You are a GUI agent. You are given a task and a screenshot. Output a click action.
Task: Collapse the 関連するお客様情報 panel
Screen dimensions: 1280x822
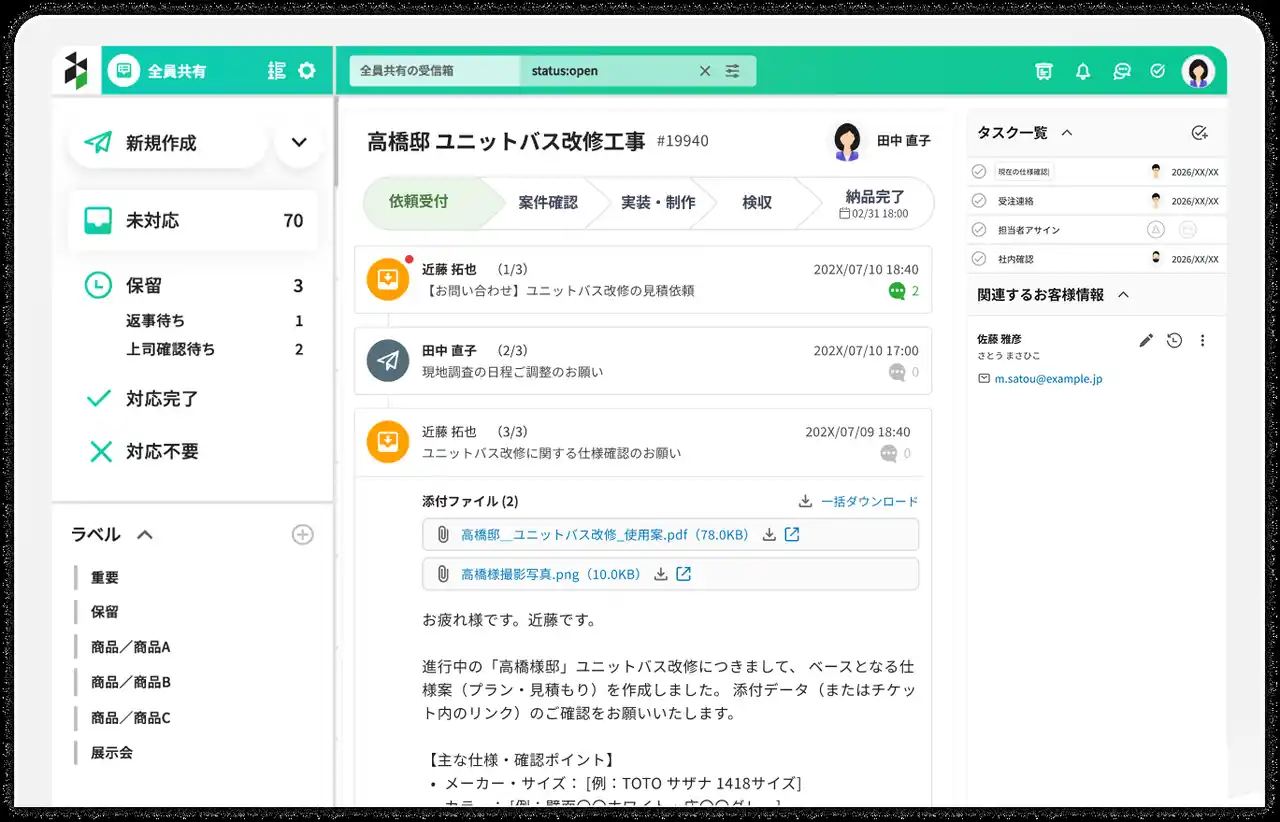coord(1123,295)
